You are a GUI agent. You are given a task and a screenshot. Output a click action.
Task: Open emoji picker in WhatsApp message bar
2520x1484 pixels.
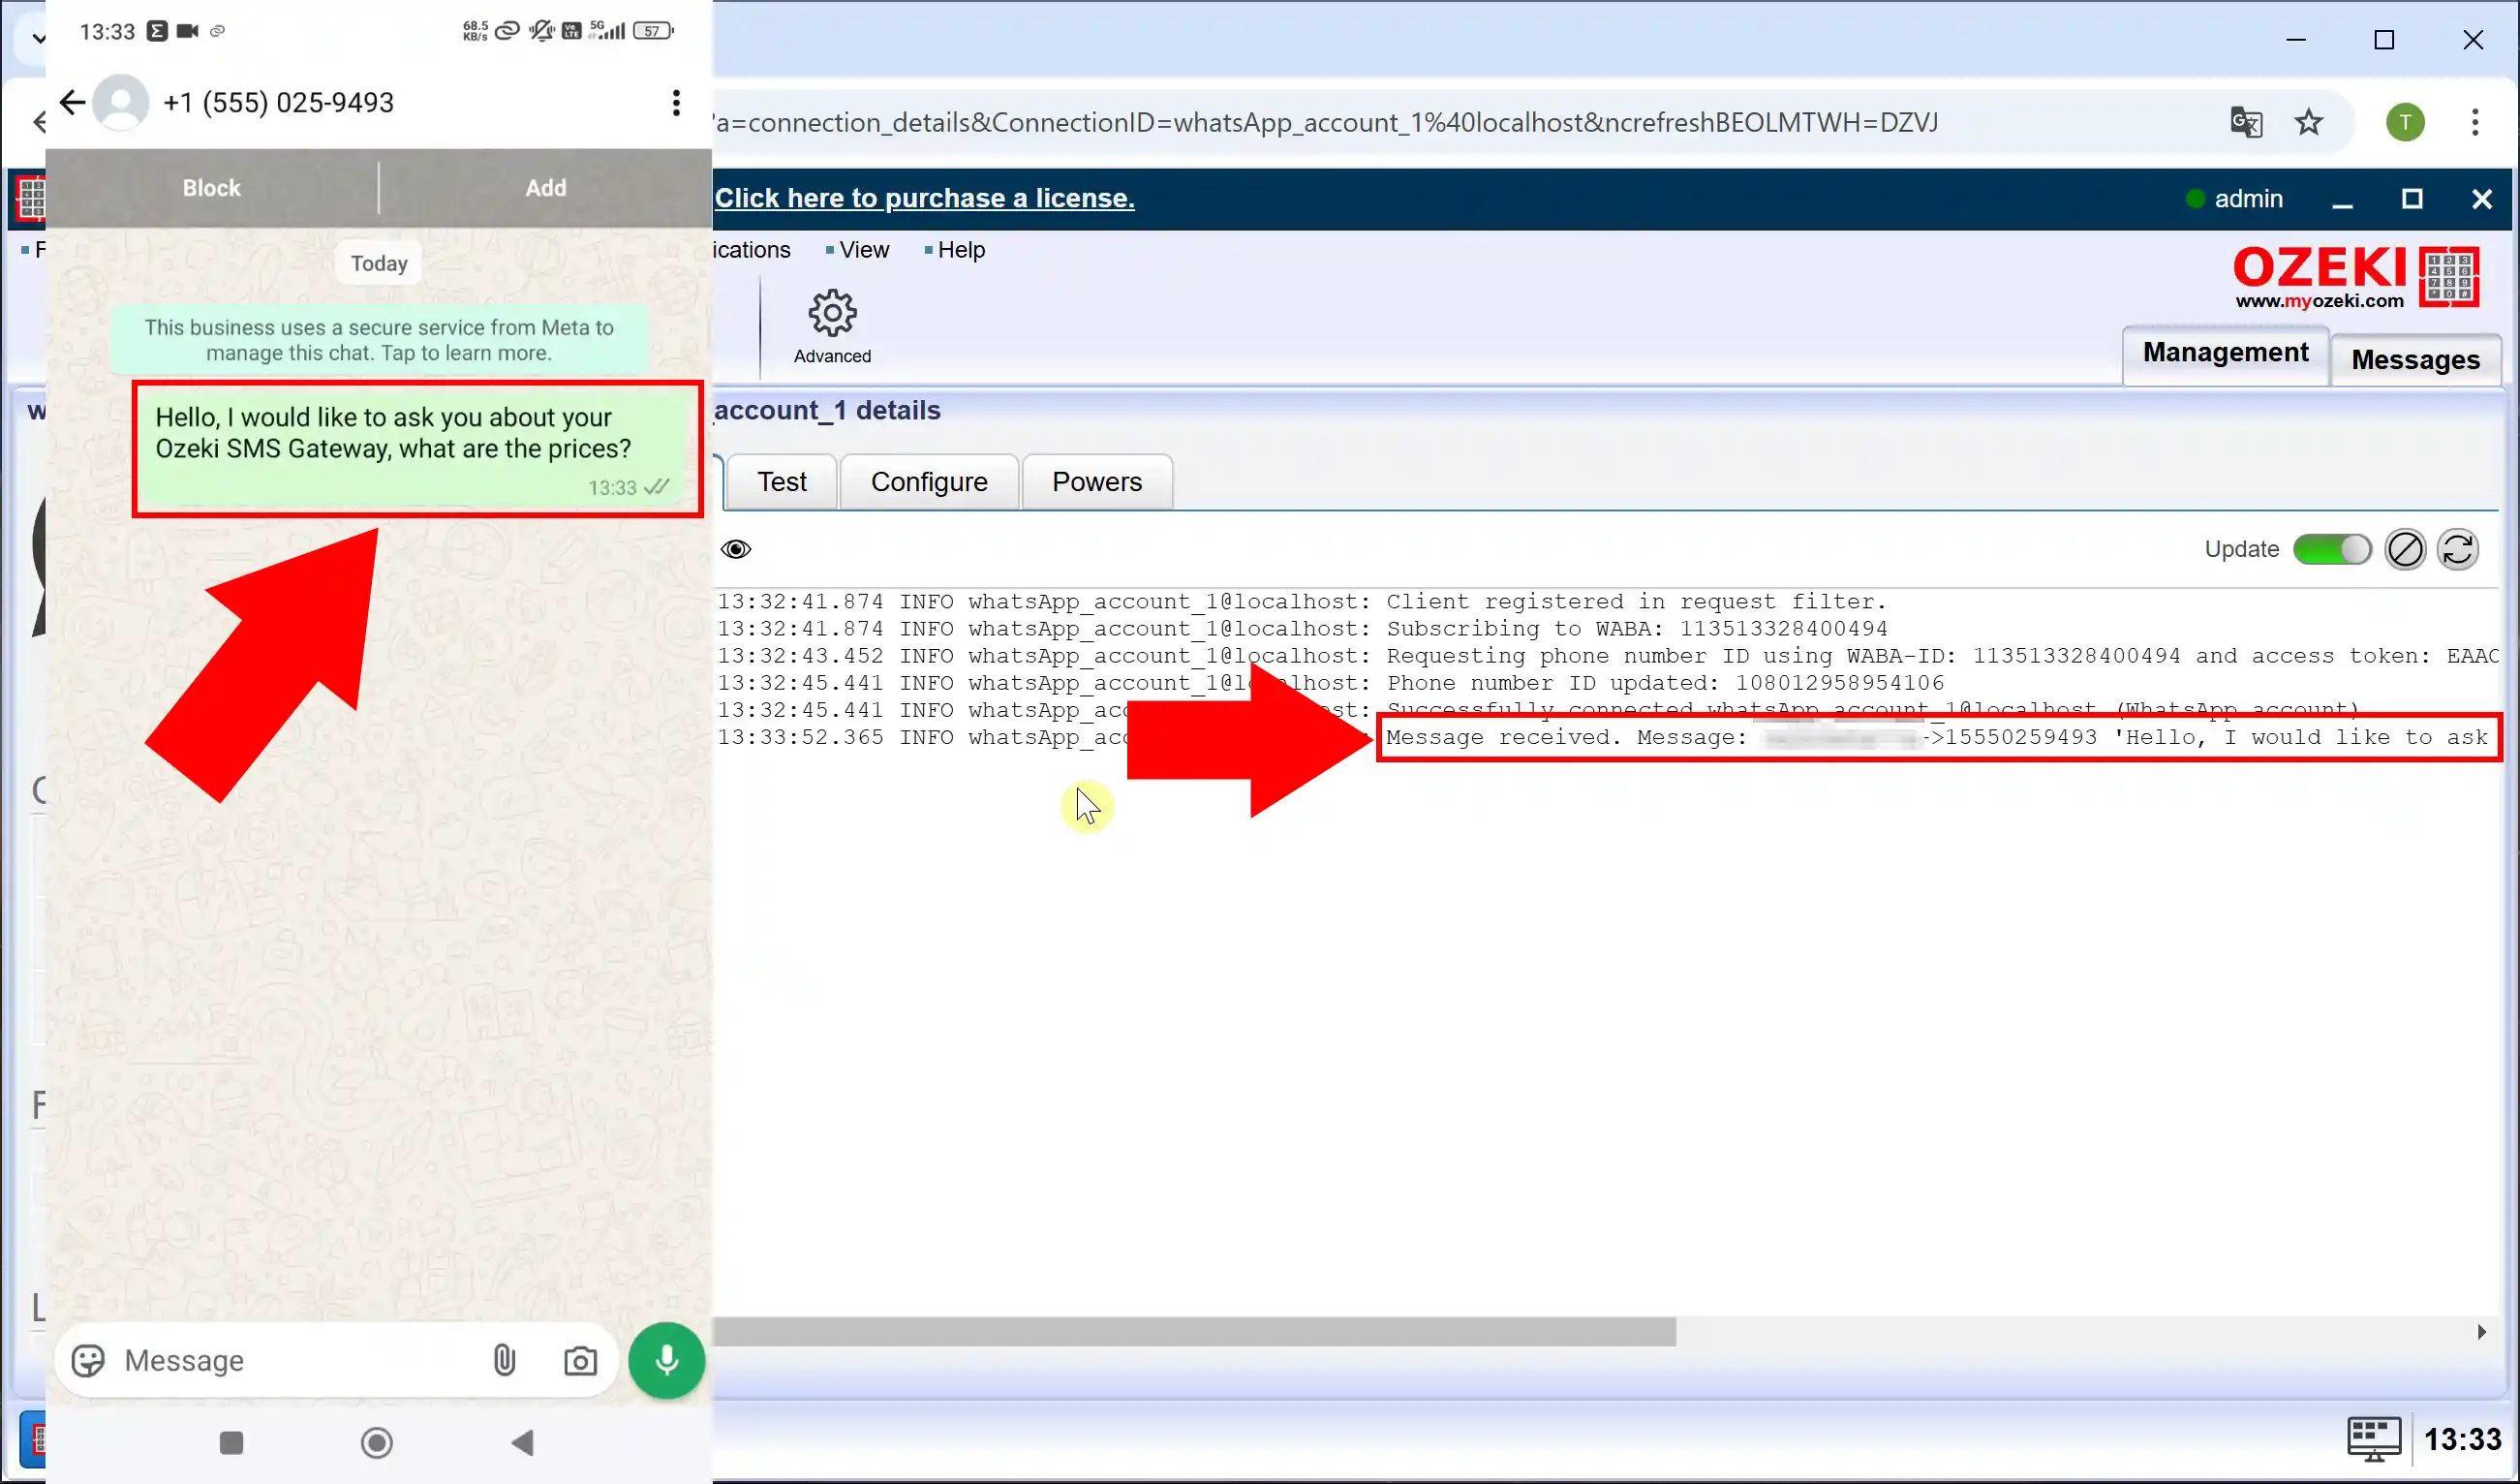pyautogui.click(x=88, y=1360)
